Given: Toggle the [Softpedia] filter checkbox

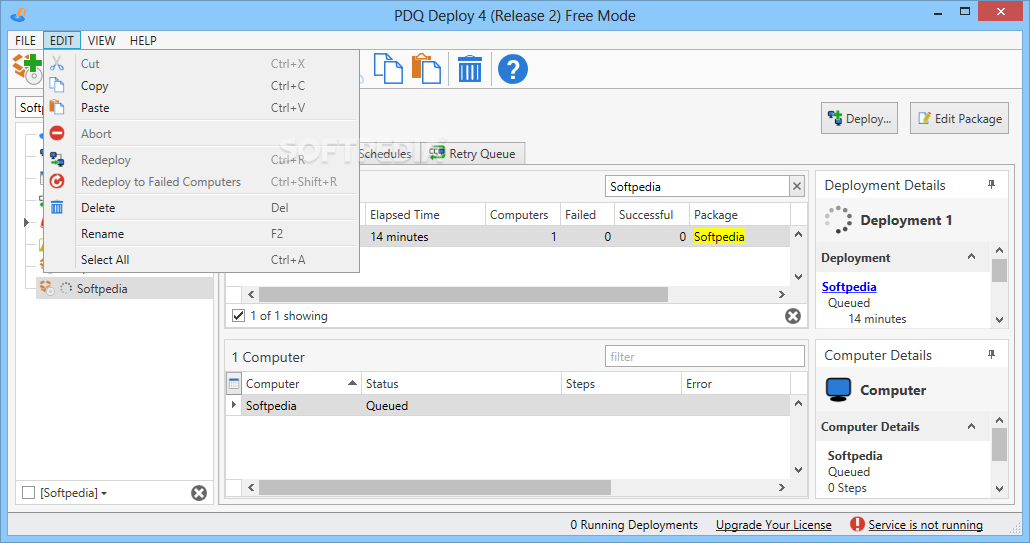Looking at the screenshot, I should pyautogui.click(x=28, y=492).
